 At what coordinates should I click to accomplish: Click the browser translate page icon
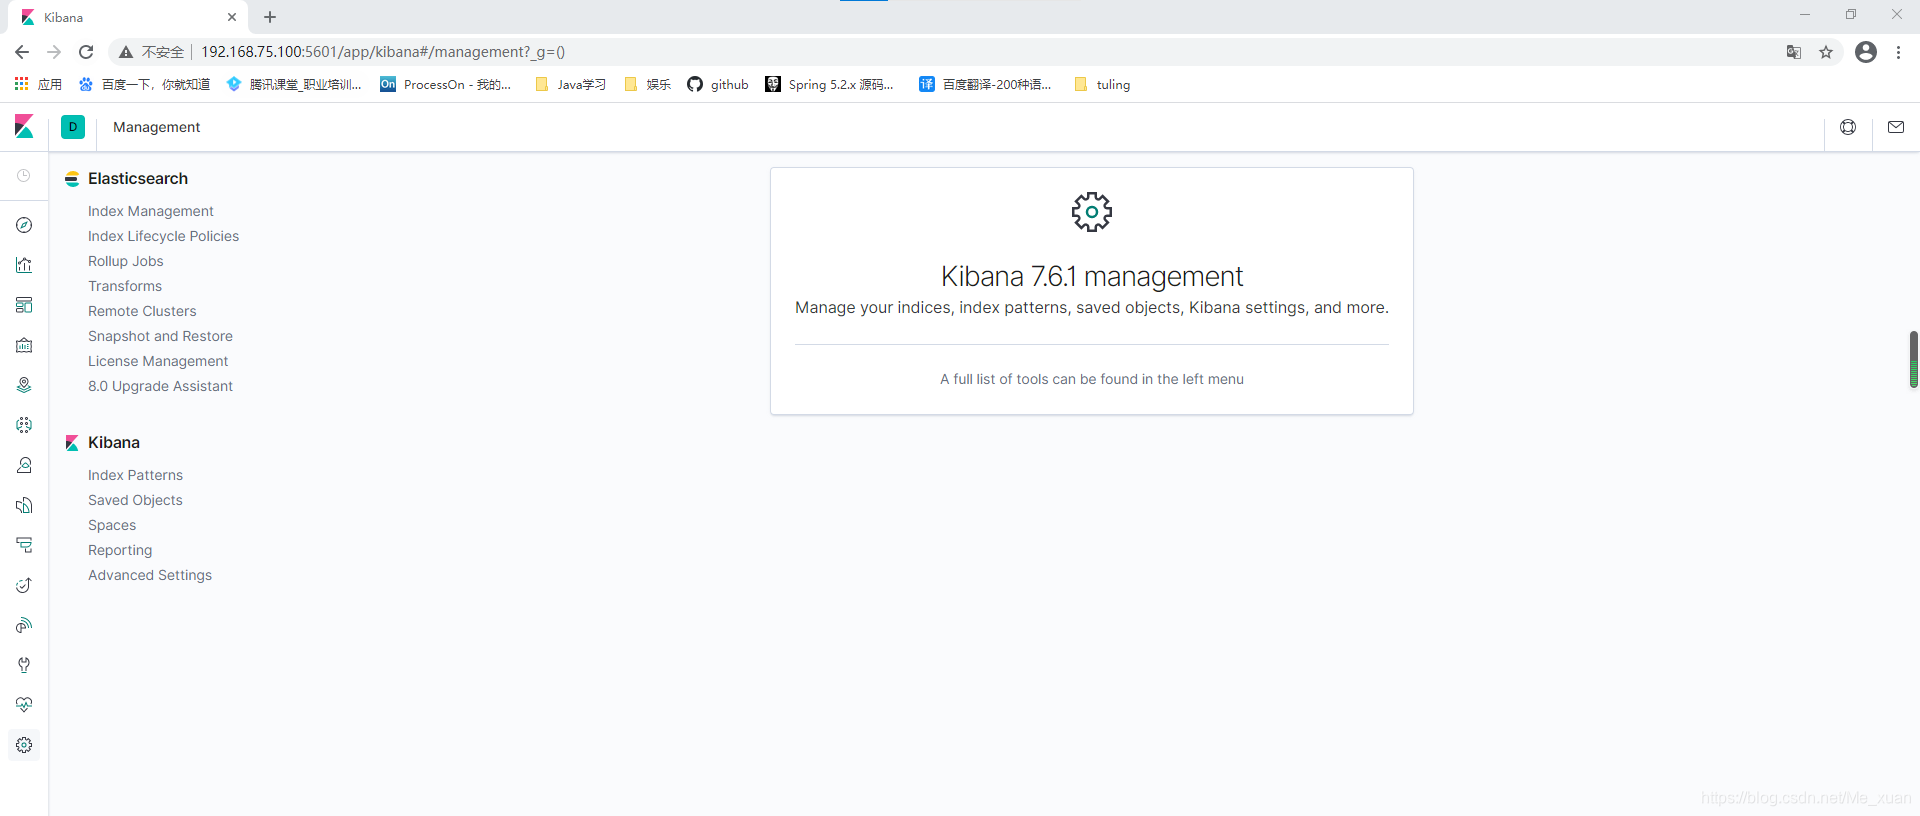click(x=1794, y=52)
